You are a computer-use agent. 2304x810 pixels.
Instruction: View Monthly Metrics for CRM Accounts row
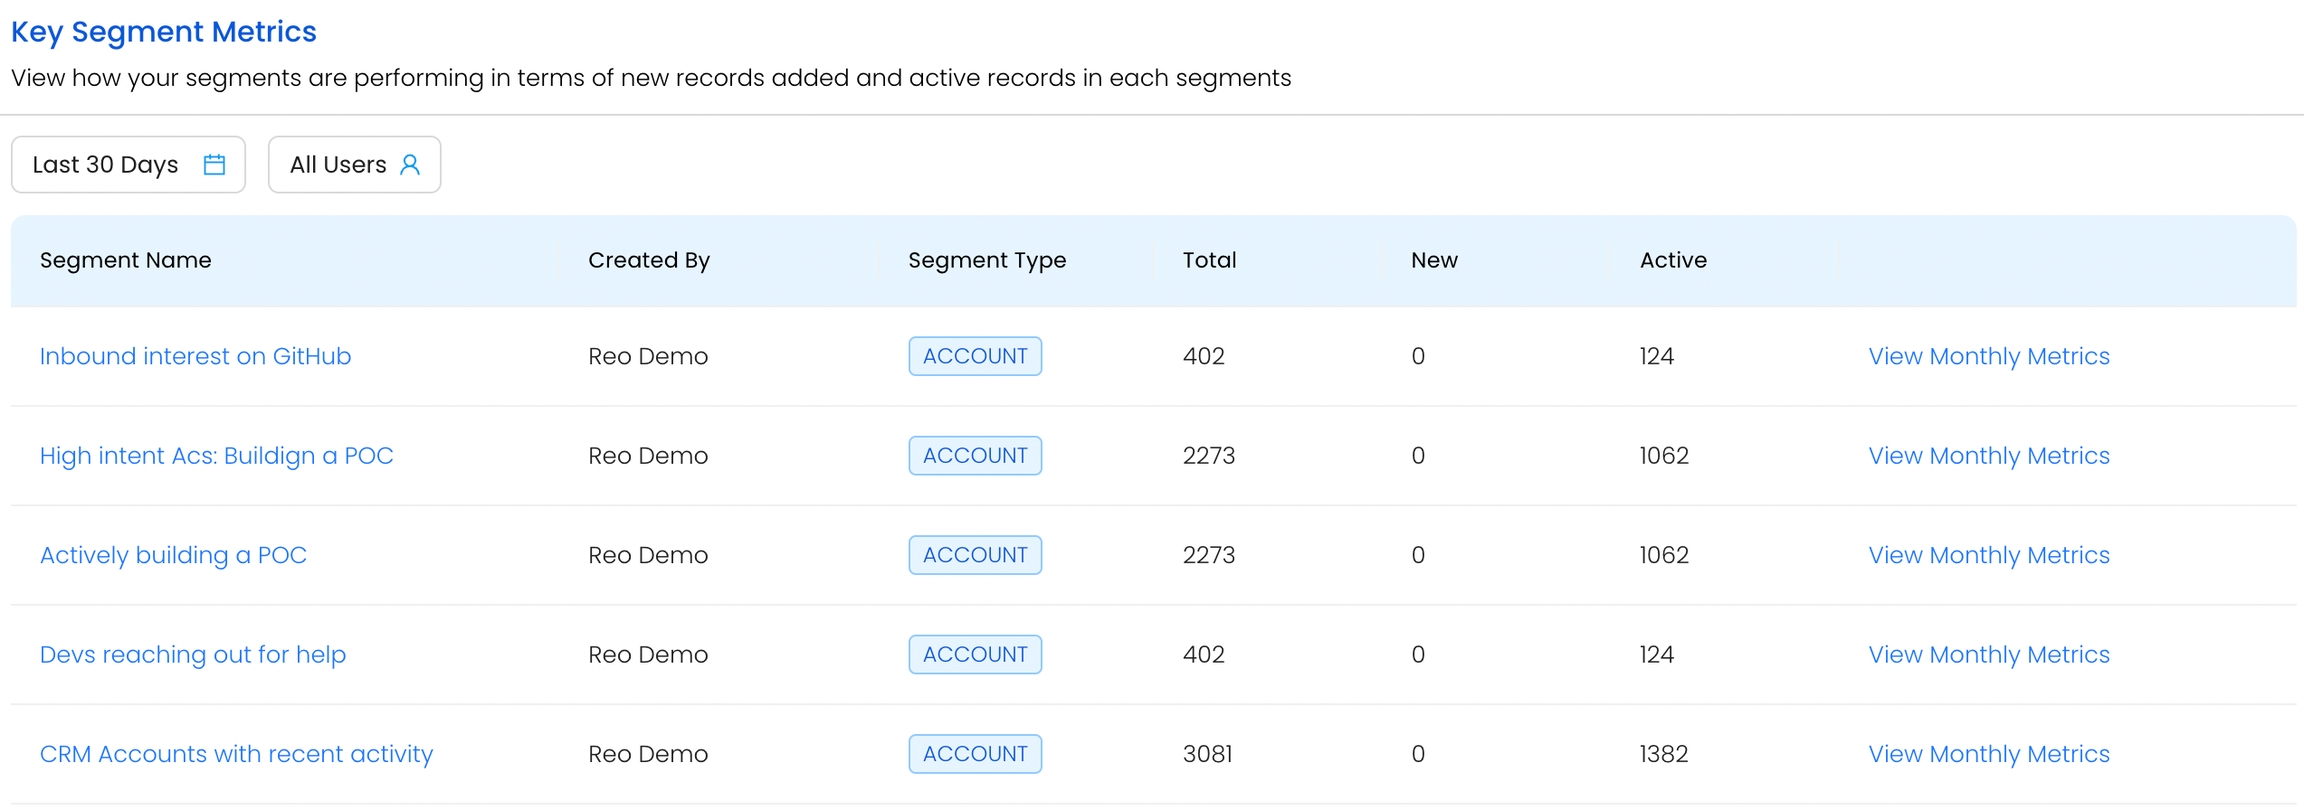pyautogui.click(x=1988, y=754)
